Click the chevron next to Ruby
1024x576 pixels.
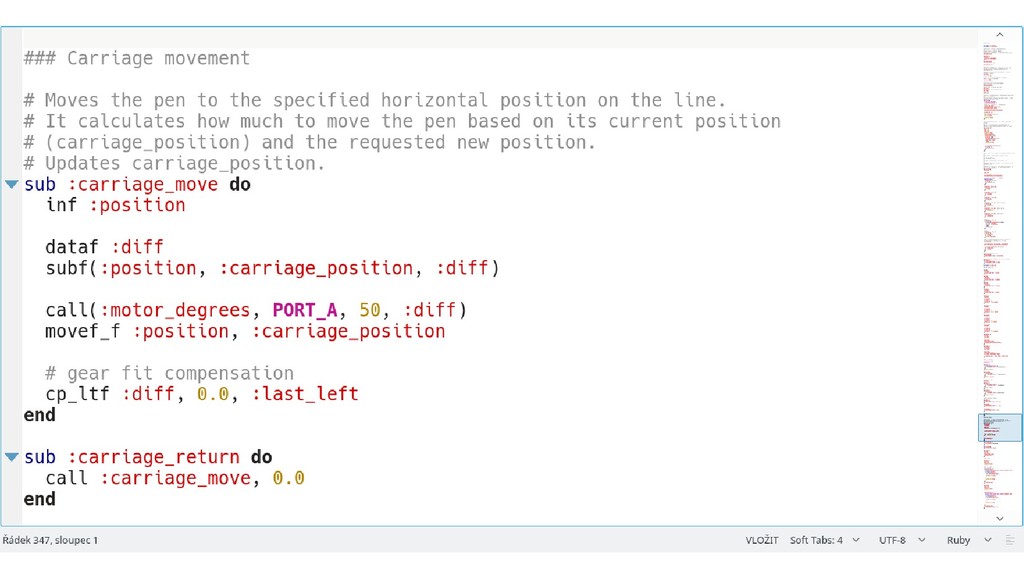point(987,540)
